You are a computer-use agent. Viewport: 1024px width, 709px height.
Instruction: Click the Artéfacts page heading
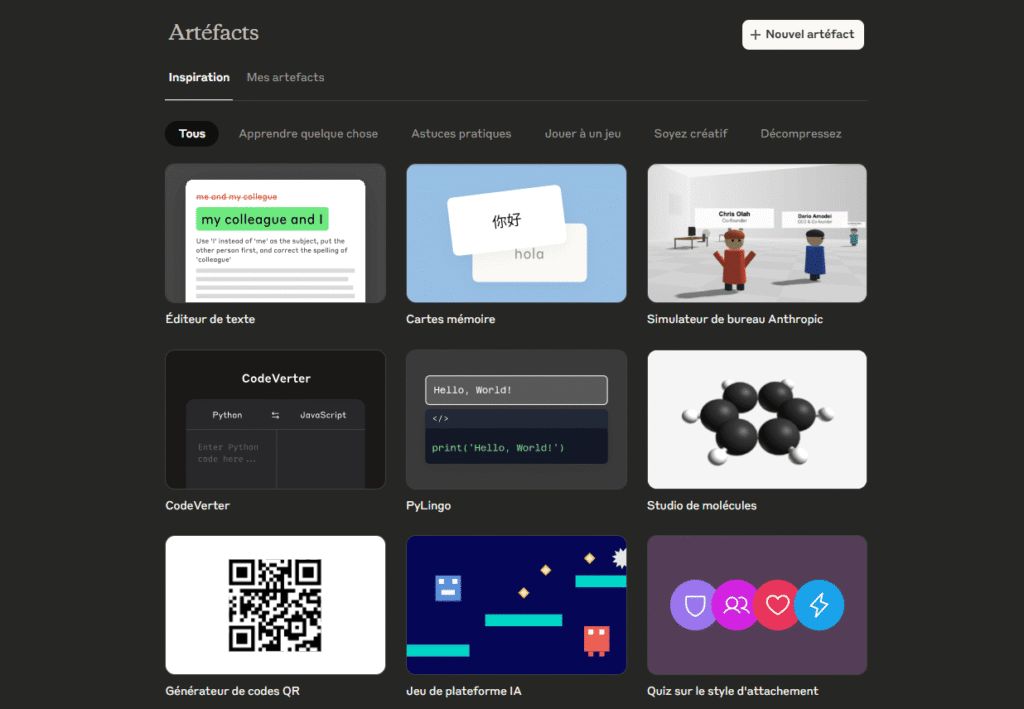pos(214,33)
